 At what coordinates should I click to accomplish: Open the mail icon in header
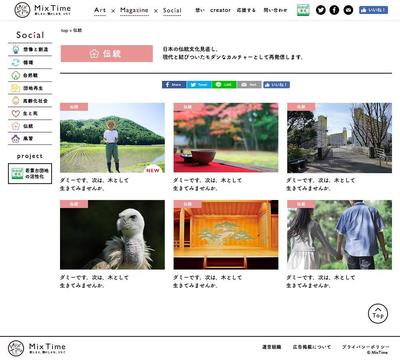point(348,10)
